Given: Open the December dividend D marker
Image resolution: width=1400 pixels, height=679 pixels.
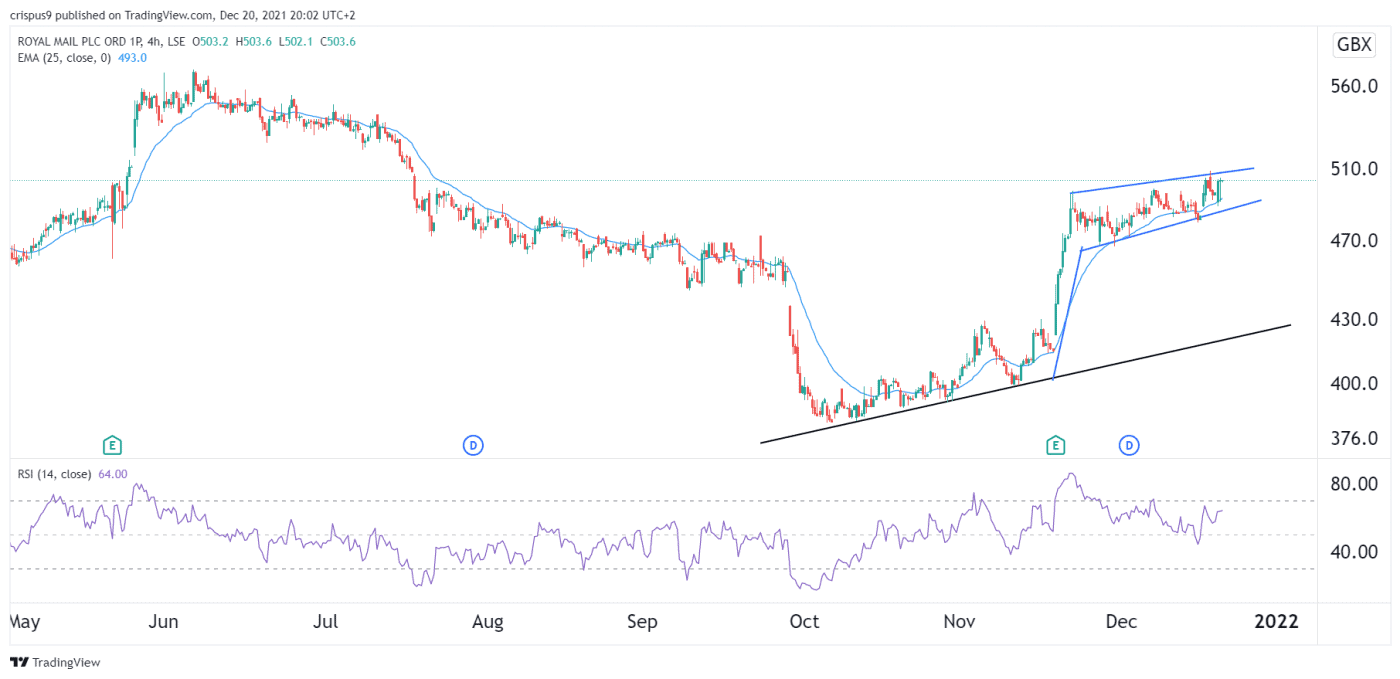Looking at the screenshot, I should pyautogui.click(x=1129, y=444).
